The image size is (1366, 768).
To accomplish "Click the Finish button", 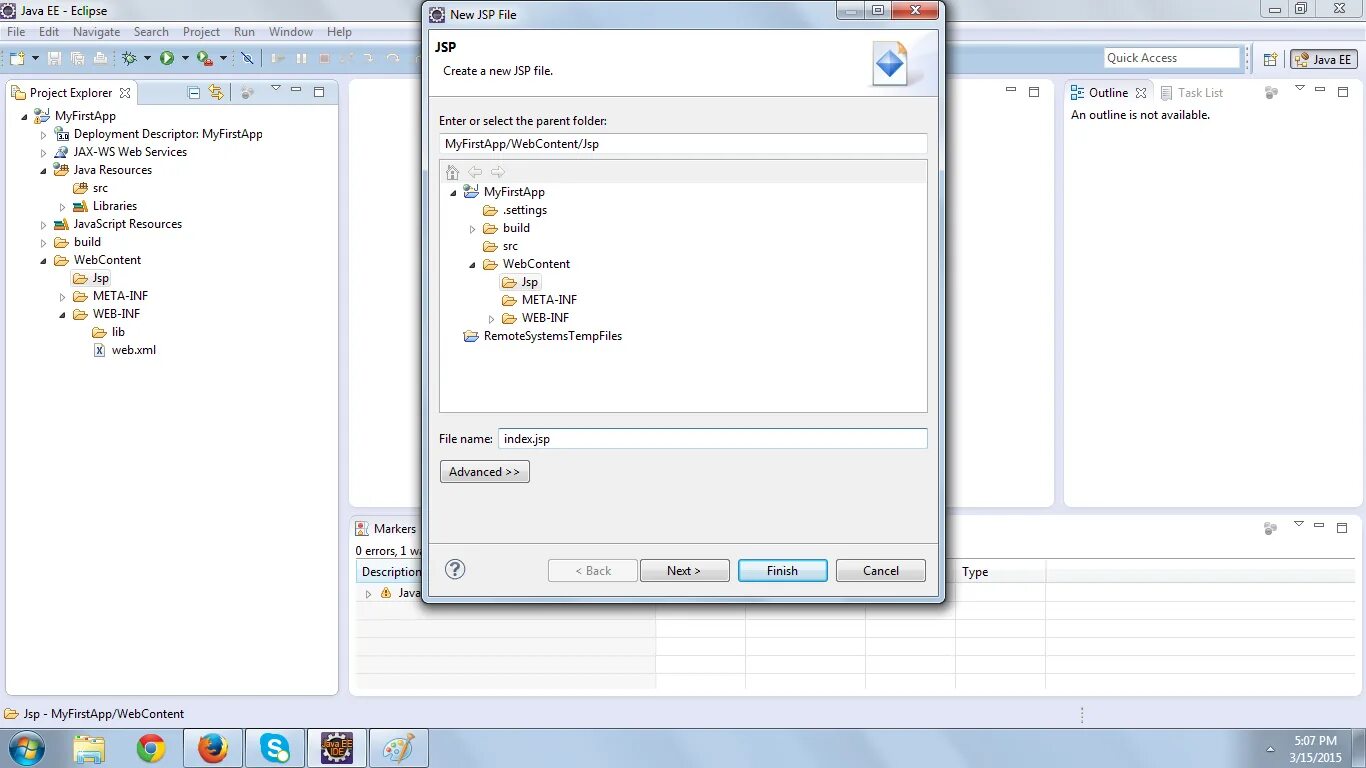I will point(783,570).
